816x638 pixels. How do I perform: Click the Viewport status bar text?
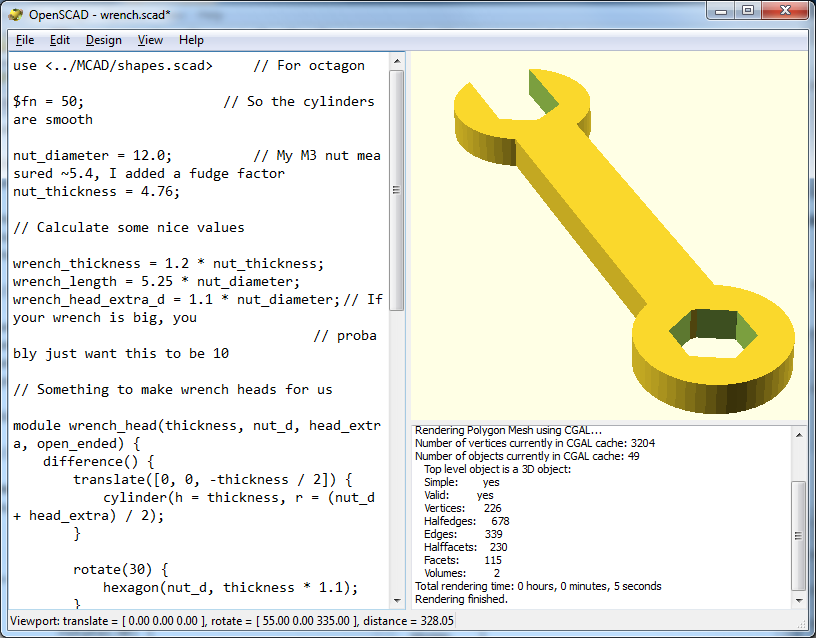[x=232, y=621]
